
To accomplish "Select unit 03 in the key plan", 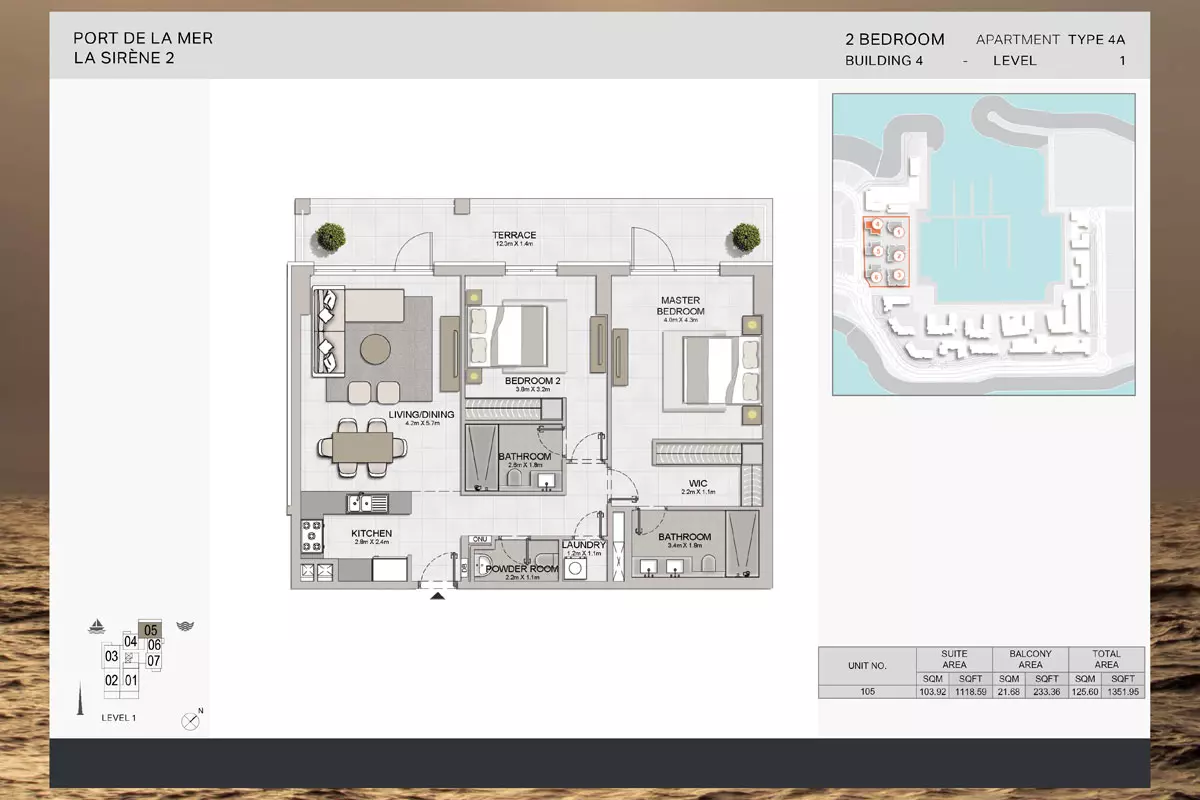I will coord(111,656).
